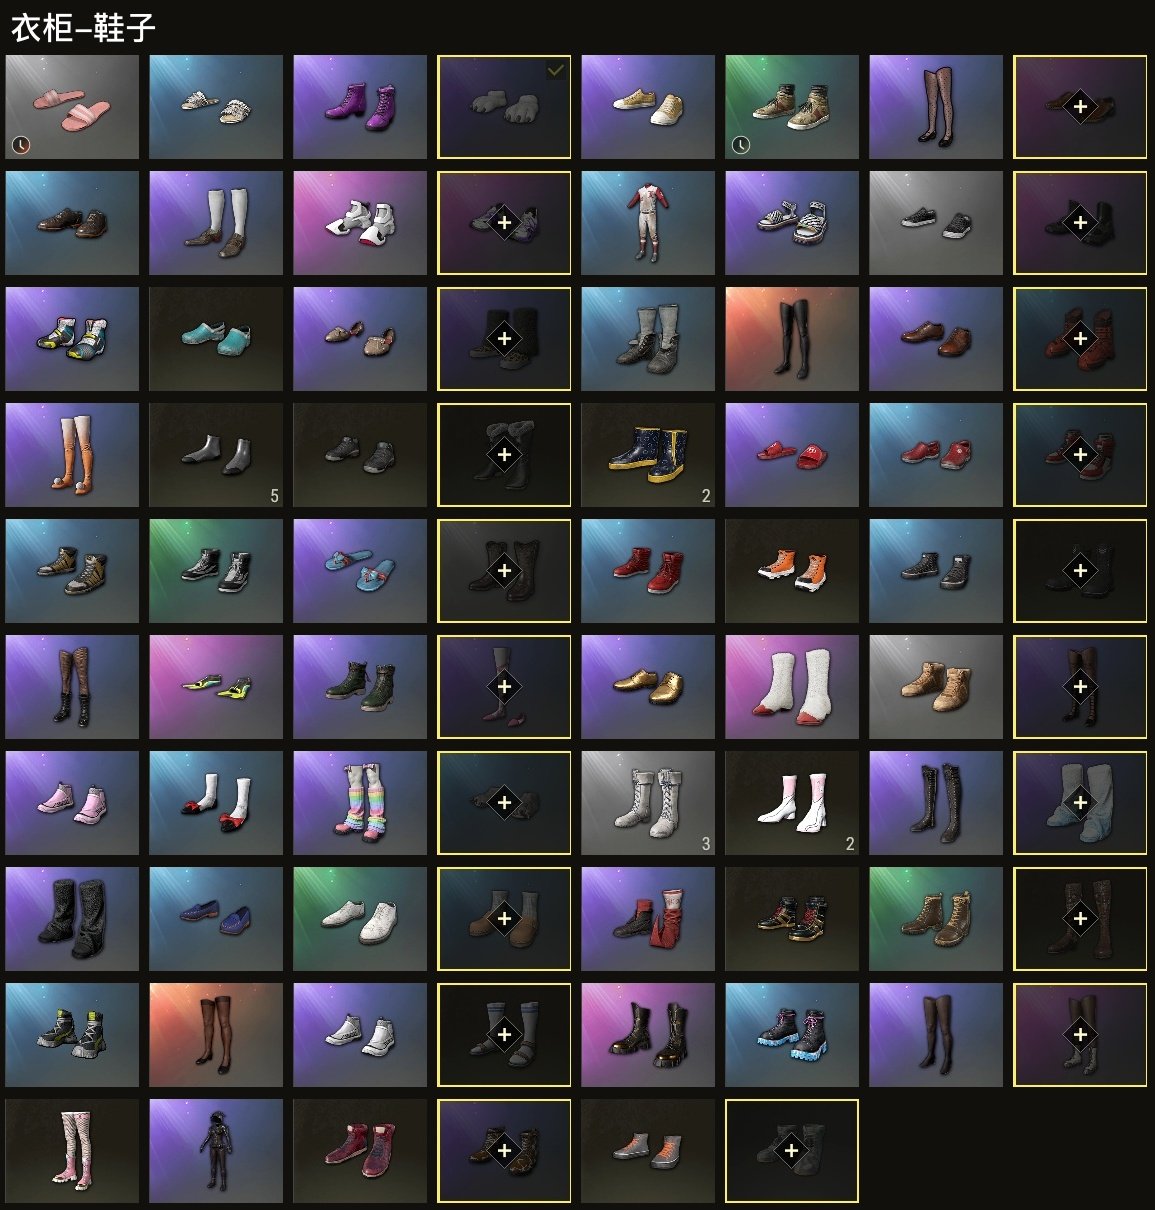The height and width of the screenshot is (1210, 1155).
Task: Select the shiny gold dress shoes
Action: click(648, 687)
